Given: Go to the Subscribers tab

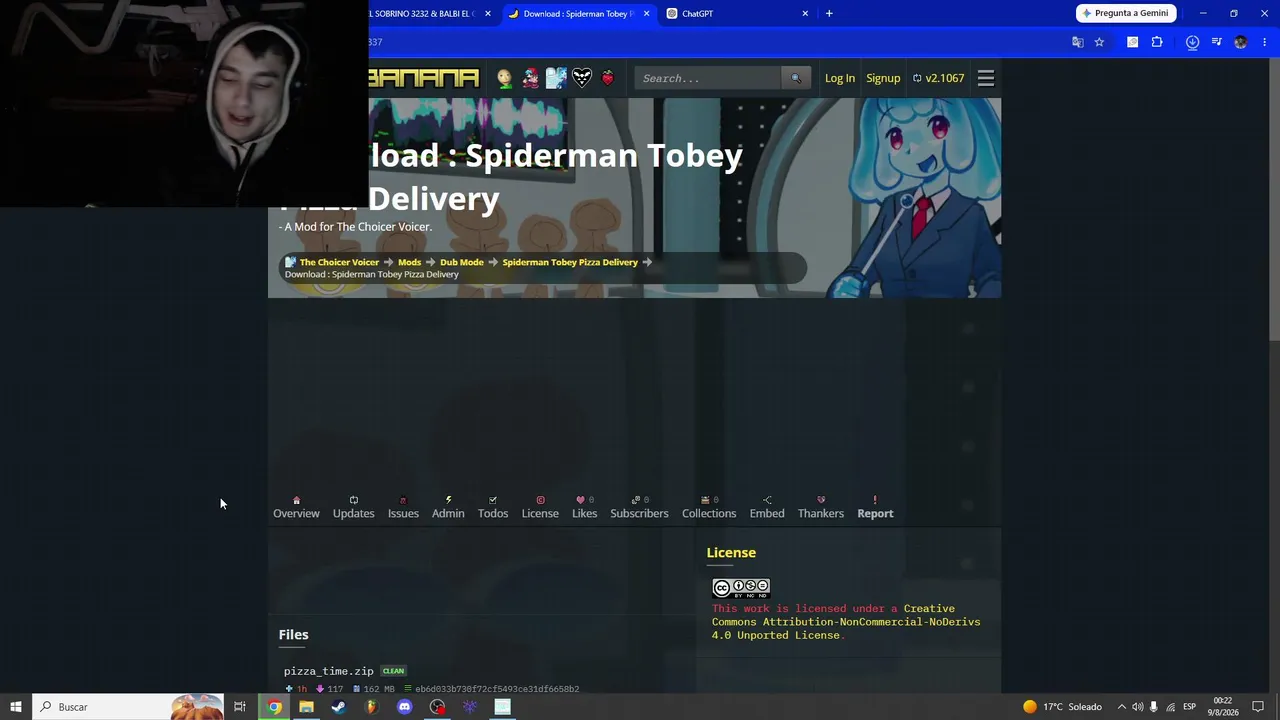Looking at the screenshot, I should 639,507.
